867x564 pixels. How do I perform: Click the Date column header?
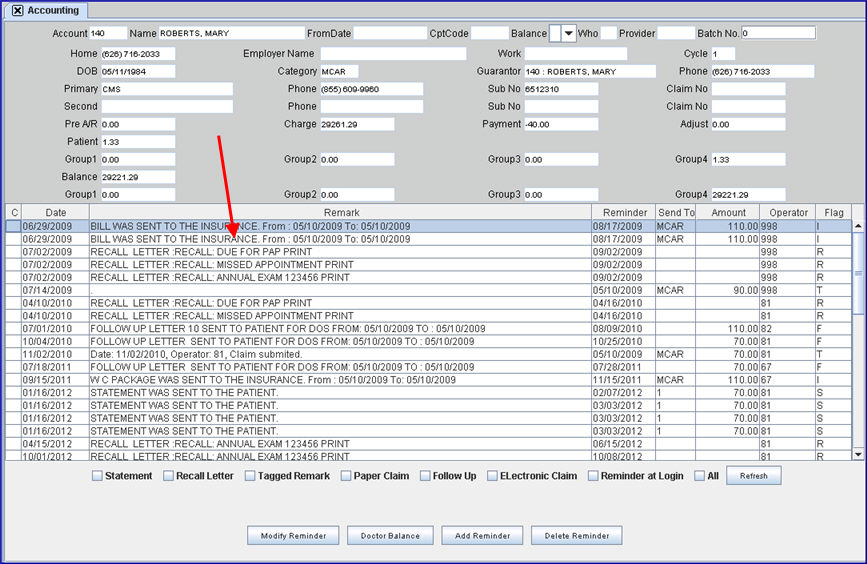tap(55, 212)
